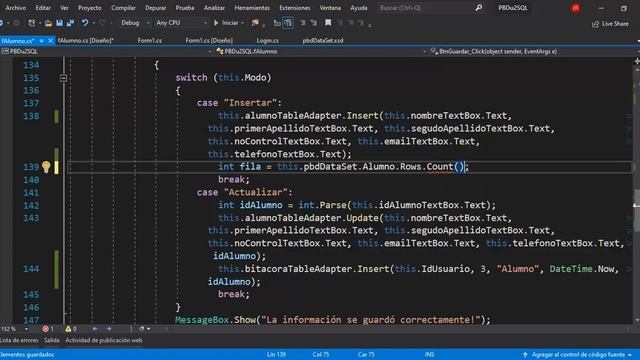The width and height of the screenshot is (640, 360).
Task: Click Col 75 in status bar
Action: 321,354
